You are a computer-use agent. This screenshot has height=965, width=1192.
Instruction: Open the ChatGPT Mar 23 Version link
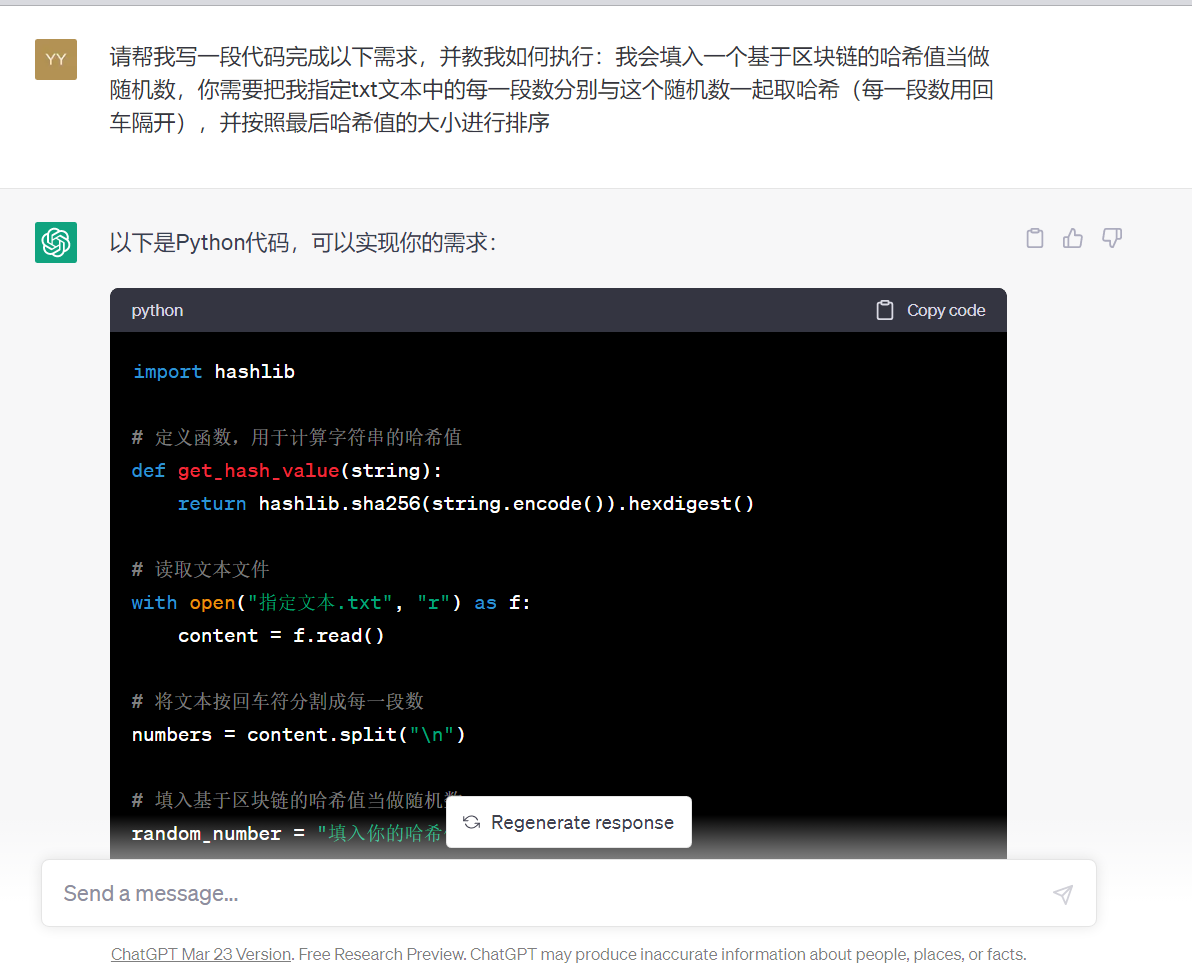click(201, 954)
